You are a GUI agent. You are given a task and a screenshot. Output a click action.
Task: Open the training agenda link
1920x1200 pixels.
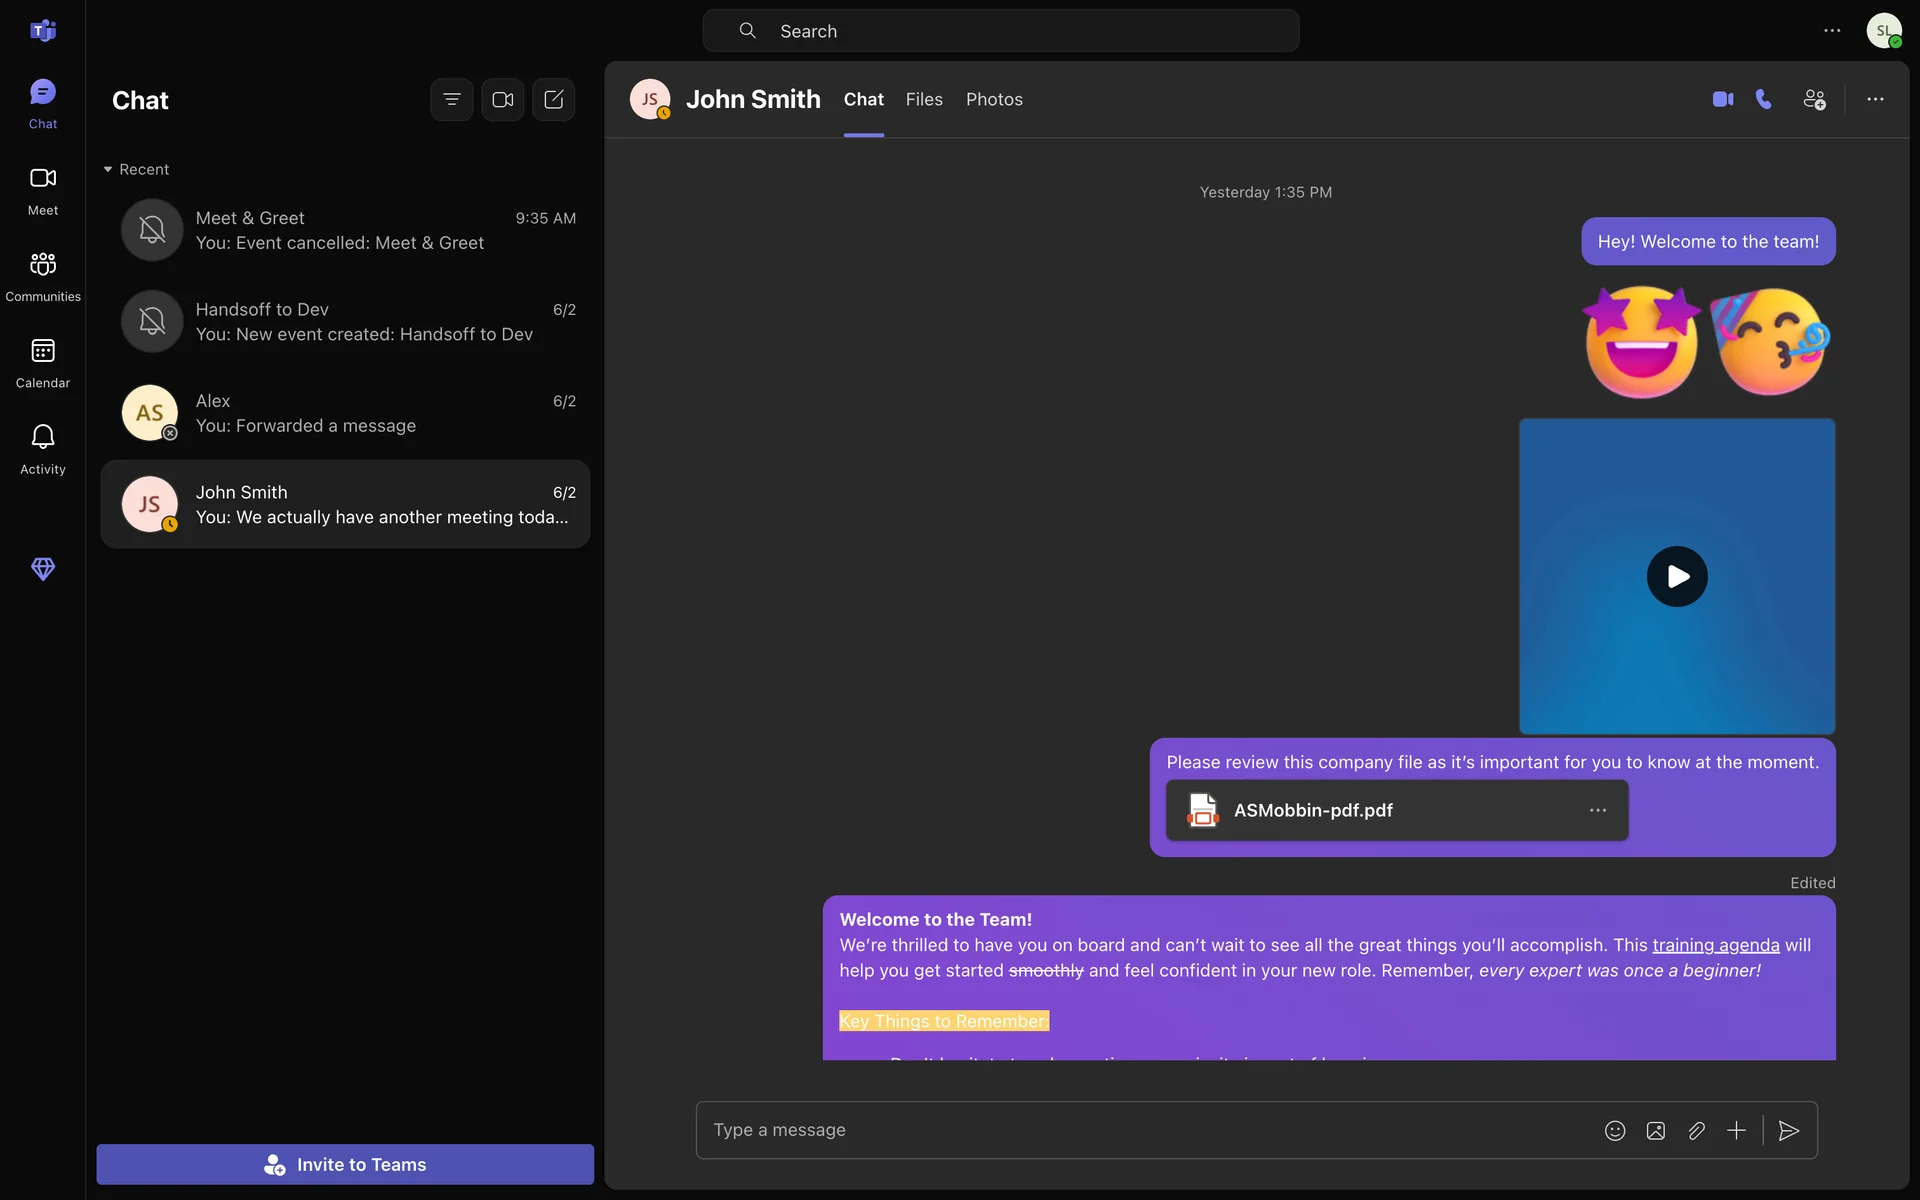point(1715,945)
